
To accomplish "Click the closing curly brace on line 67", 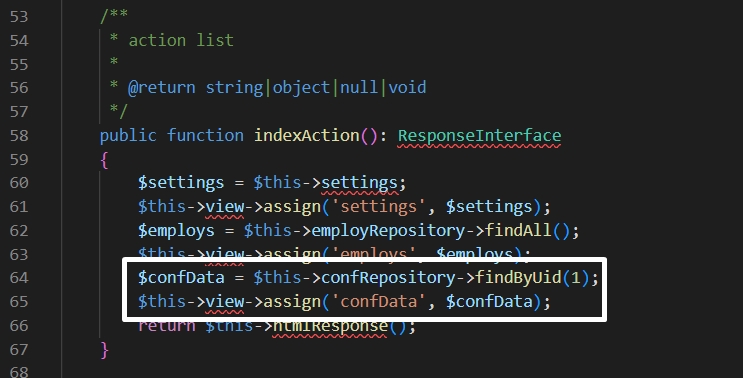I will [x=104, y=350].
